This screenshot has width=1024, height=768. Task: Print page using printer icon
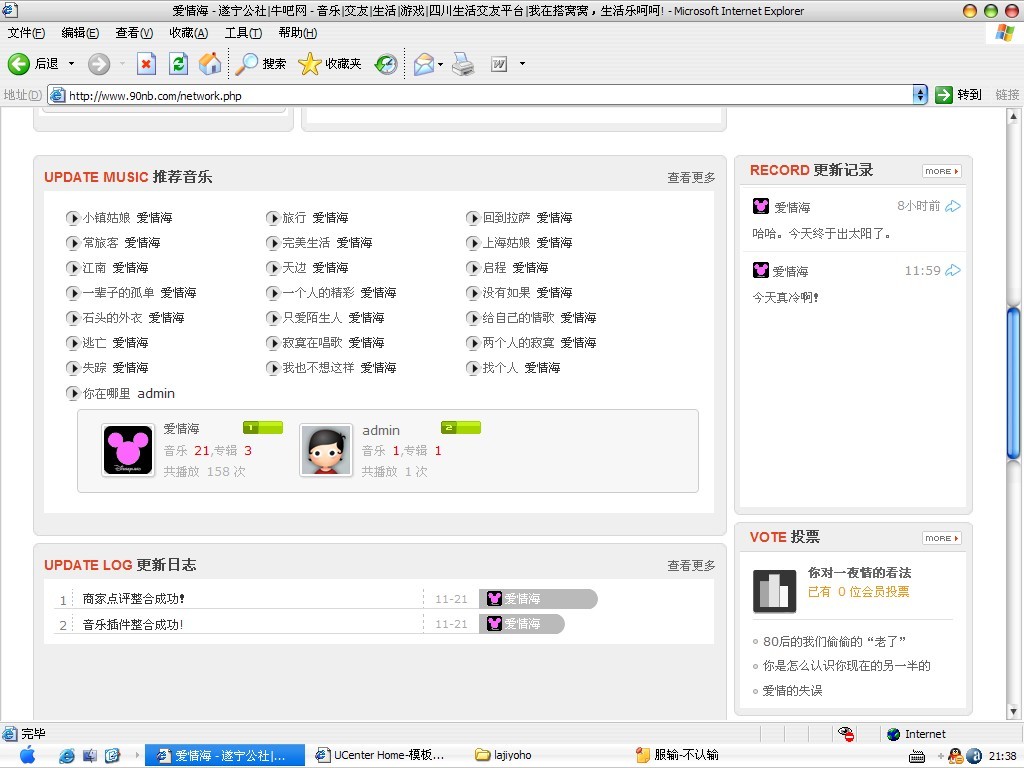point(463,63)
